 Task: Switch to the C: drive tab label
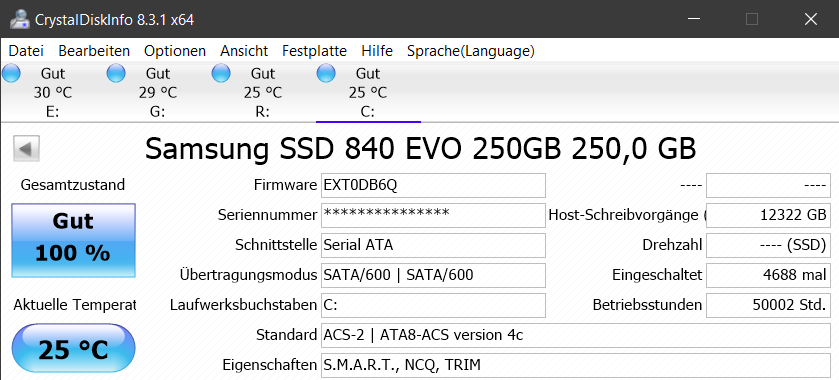pyautogui.click(x=368, y=112)
